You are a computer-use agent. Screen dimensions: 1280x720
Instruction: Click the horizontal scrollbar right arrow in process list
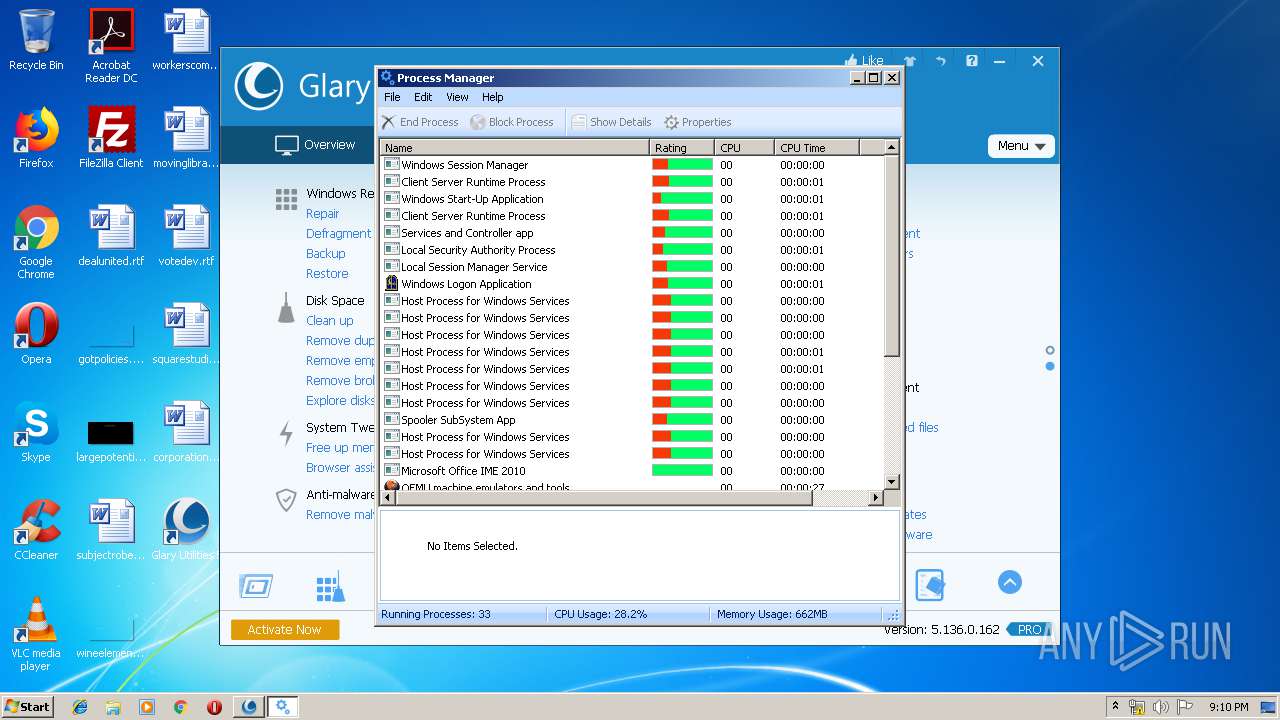tap(876, 497)
